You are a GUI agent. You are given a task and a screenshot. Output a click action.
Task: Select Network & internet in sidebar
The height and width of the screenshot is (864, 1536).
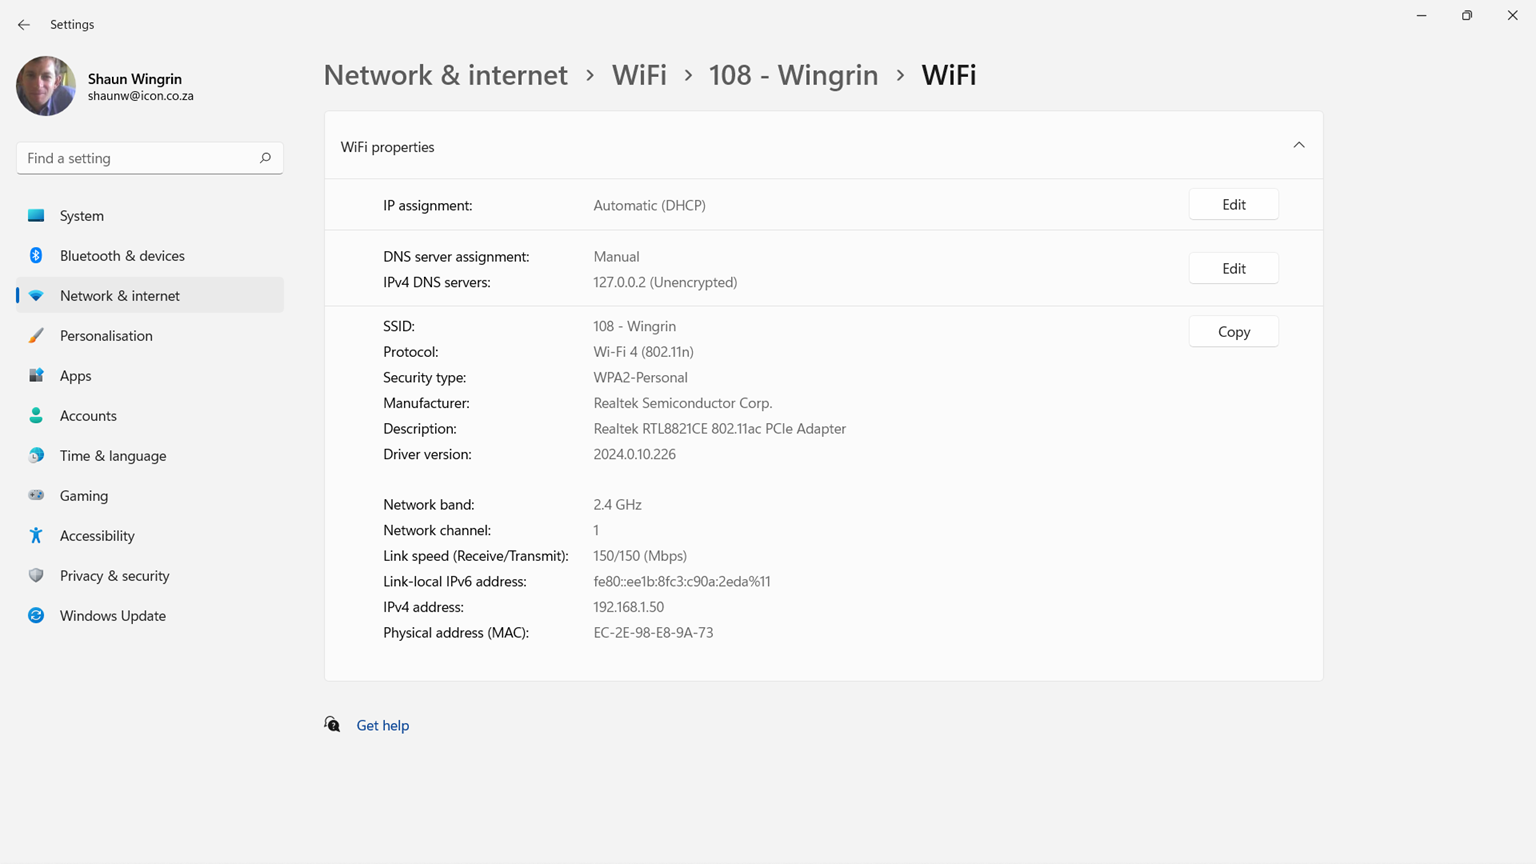point(150,296)
